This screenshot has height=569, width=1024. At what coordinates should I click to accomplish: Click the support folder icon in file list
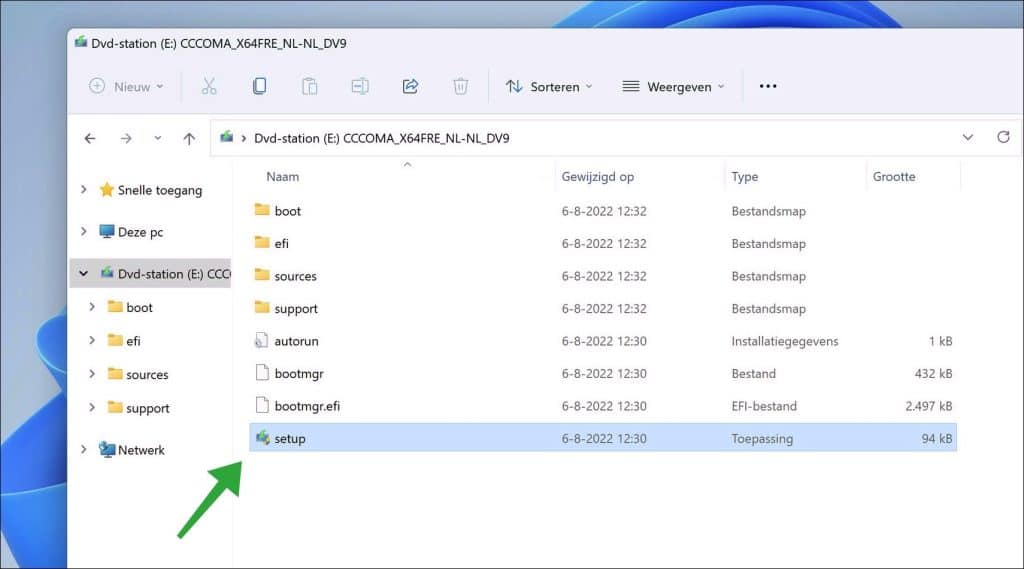pos(262,307)
